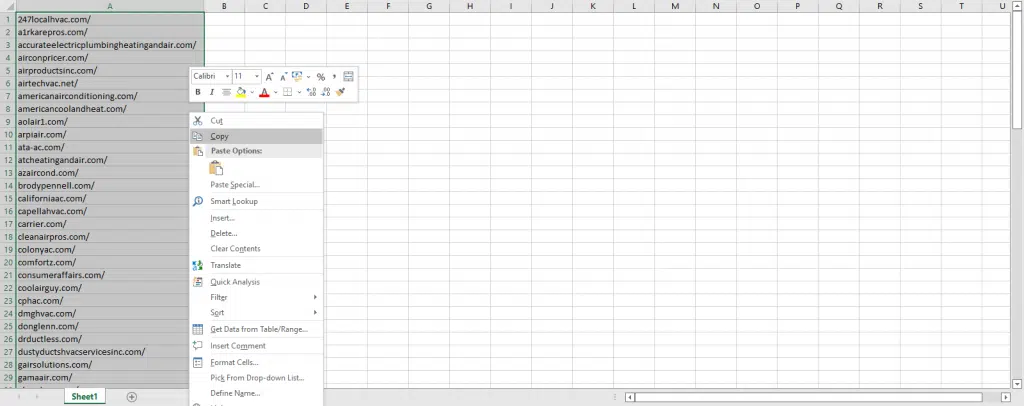Click the Increase Font Size icon

click(271, 76)
